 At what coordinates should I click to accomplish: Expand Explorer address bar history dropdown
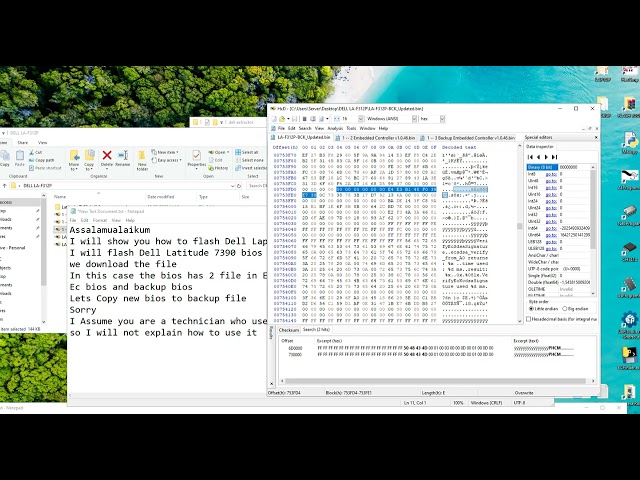click(x=232, y=186)
